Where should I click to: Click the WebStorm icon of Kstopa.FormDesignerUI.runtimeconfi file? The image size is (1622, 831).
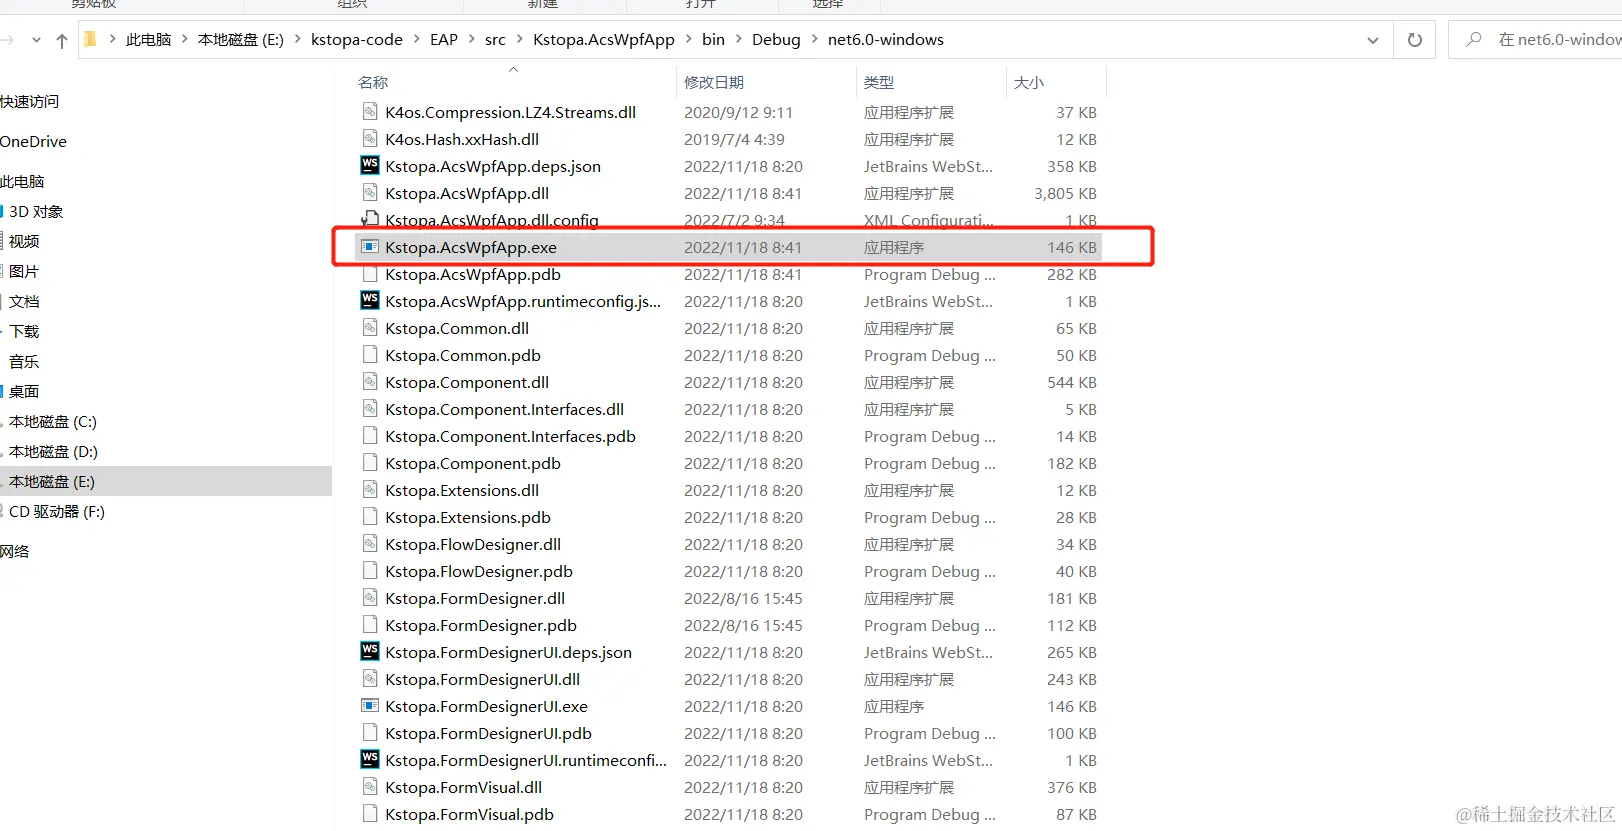[370, 760]
